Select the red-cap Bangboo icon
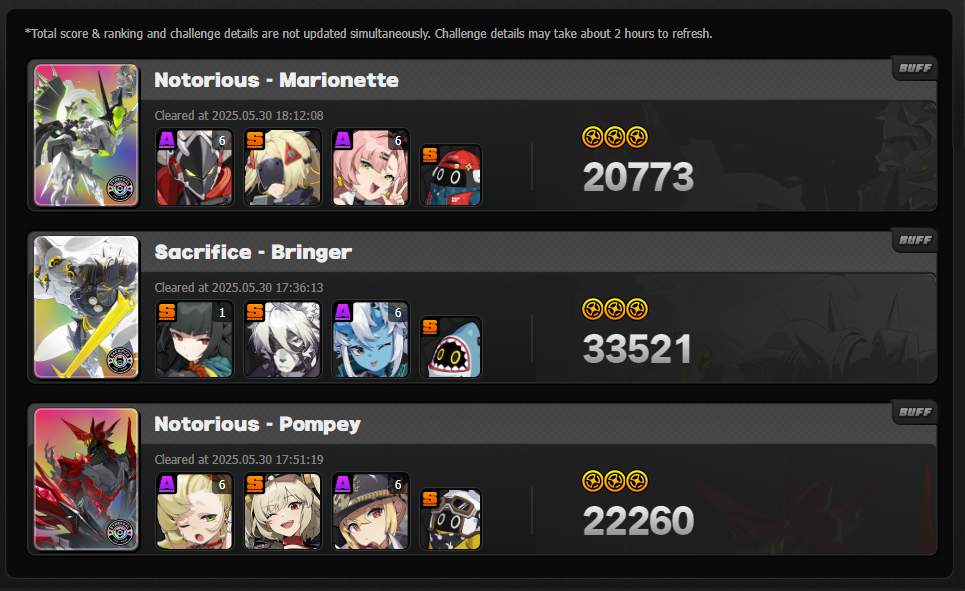 [x=451, y=175]
